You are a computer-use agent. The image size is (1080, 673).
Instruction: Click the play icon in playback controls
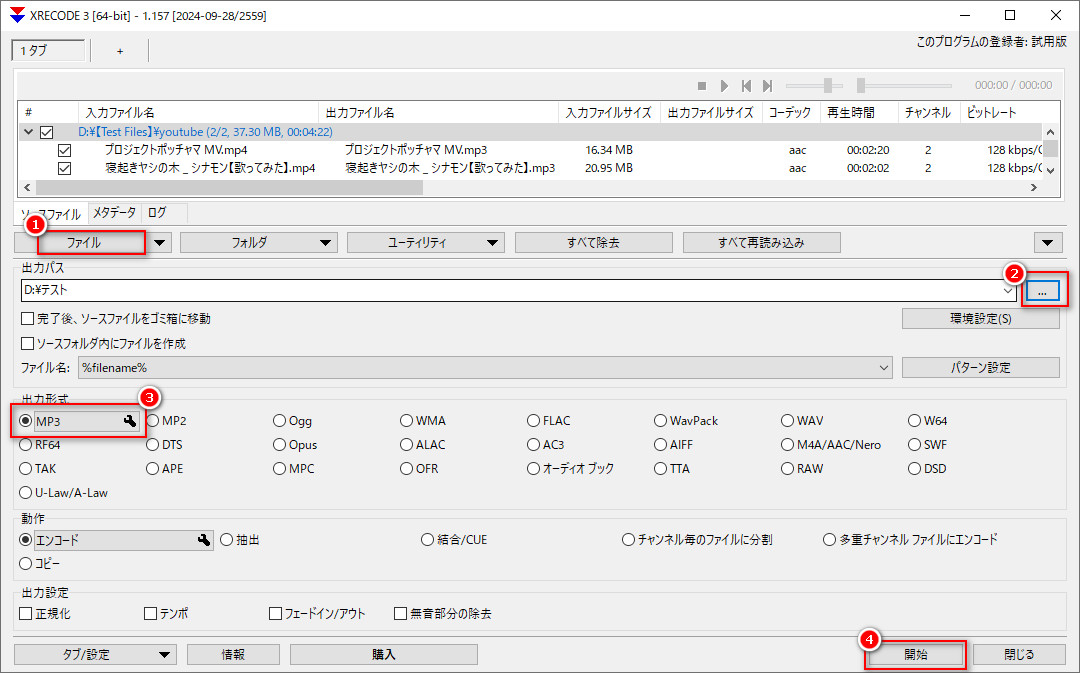click(724, 85)
